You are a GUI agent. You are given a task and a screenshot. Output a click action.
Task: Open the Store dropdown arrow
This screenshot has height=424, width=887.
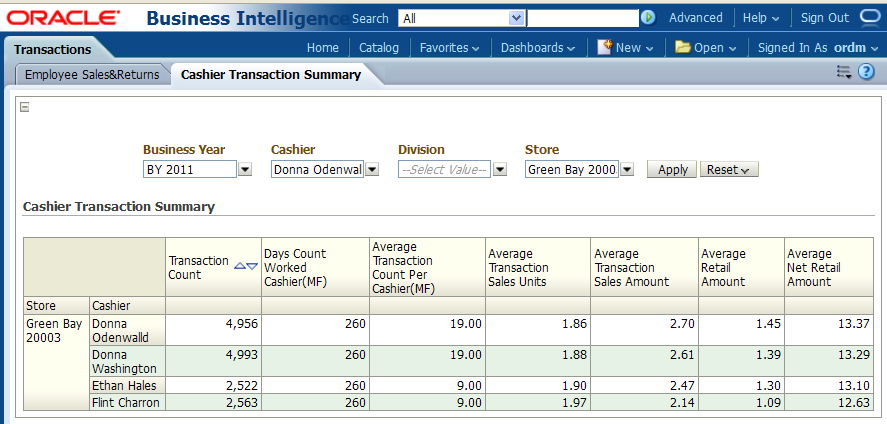coord(627,170)
